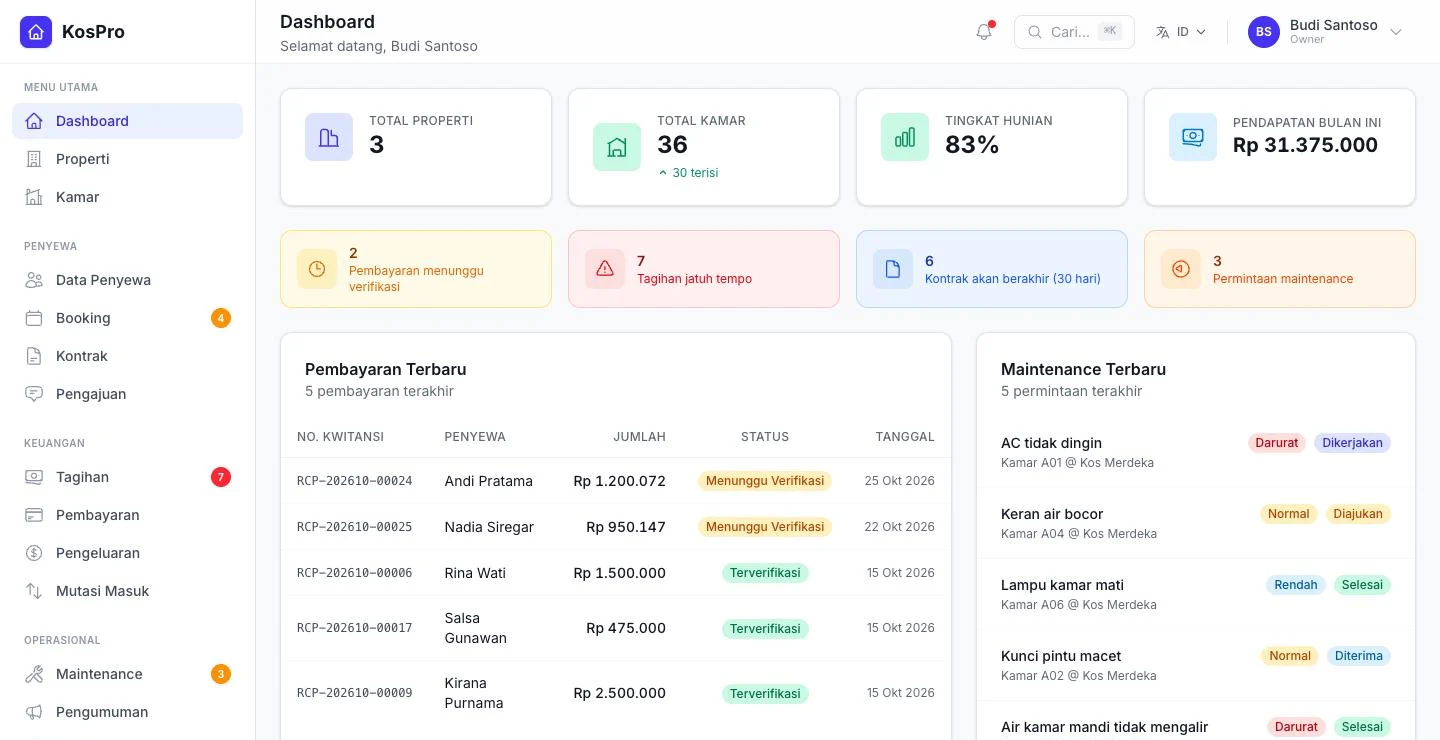Click the clock icon for pending payments
Image resolution: width=1440 pixels, height=740 pixels.
(x=317, y=269)
